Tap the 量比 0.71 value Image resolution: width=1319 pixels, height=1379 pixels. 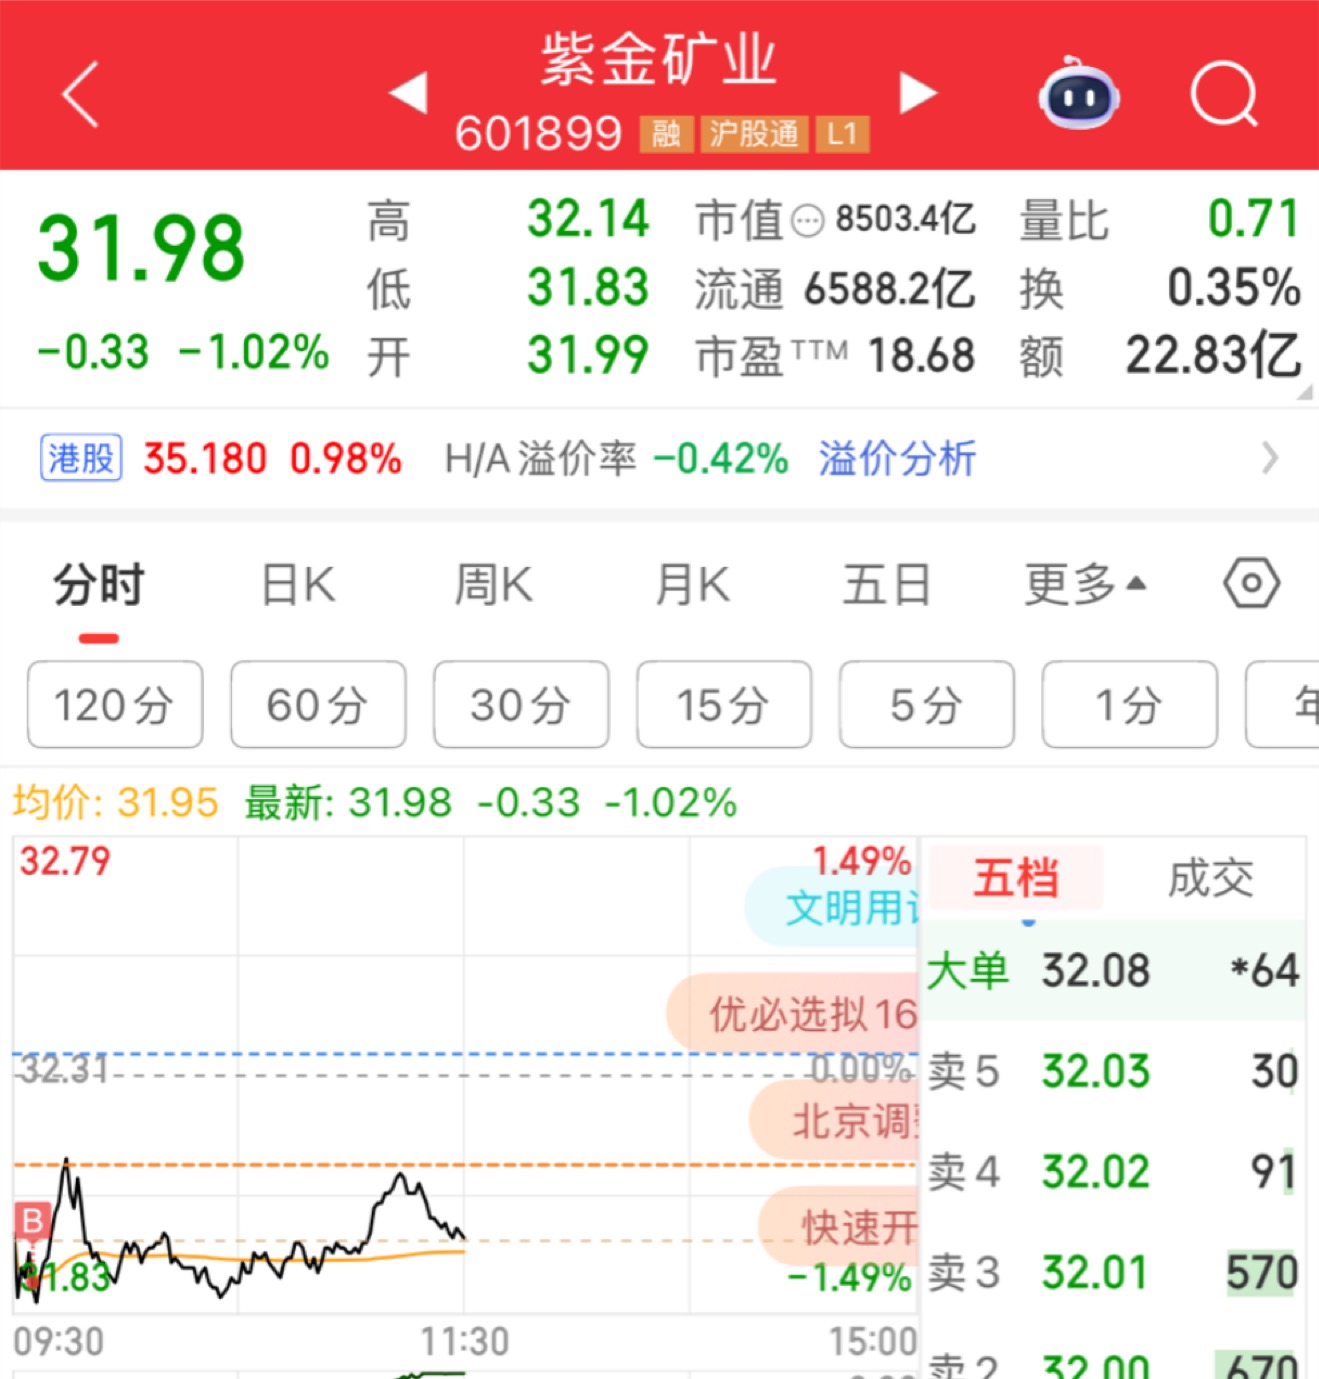tap(1252, 219)
